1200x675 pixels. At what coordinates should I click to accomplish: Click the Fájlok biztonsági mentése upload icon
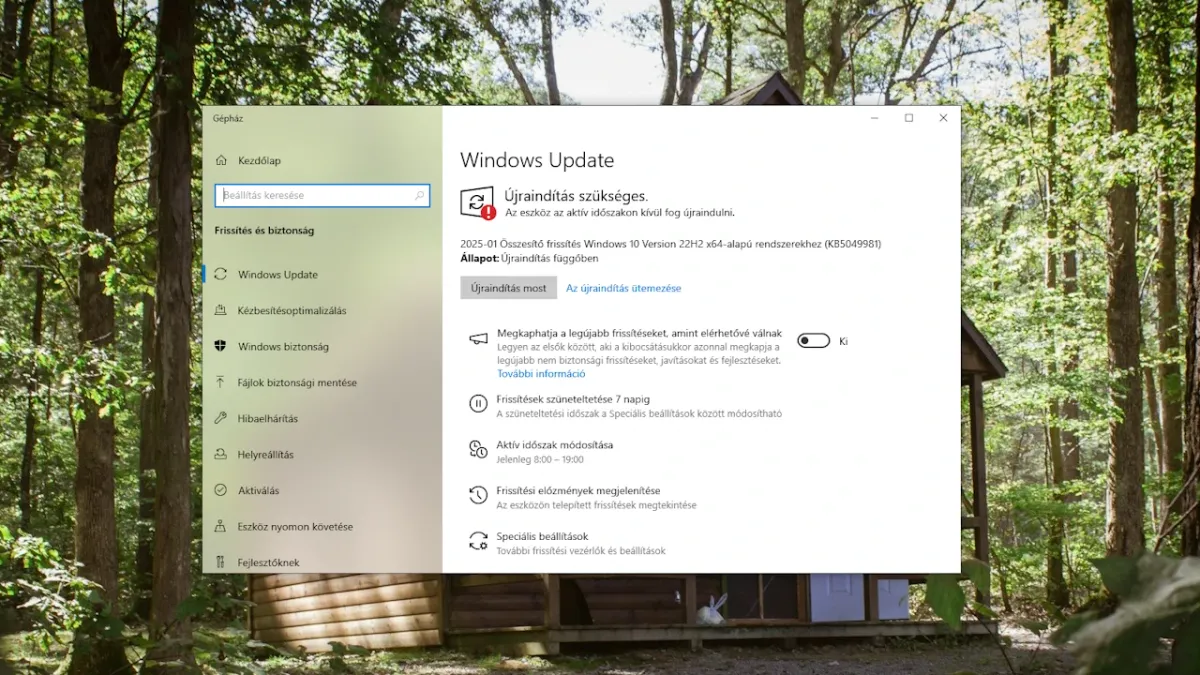(220, 382)
